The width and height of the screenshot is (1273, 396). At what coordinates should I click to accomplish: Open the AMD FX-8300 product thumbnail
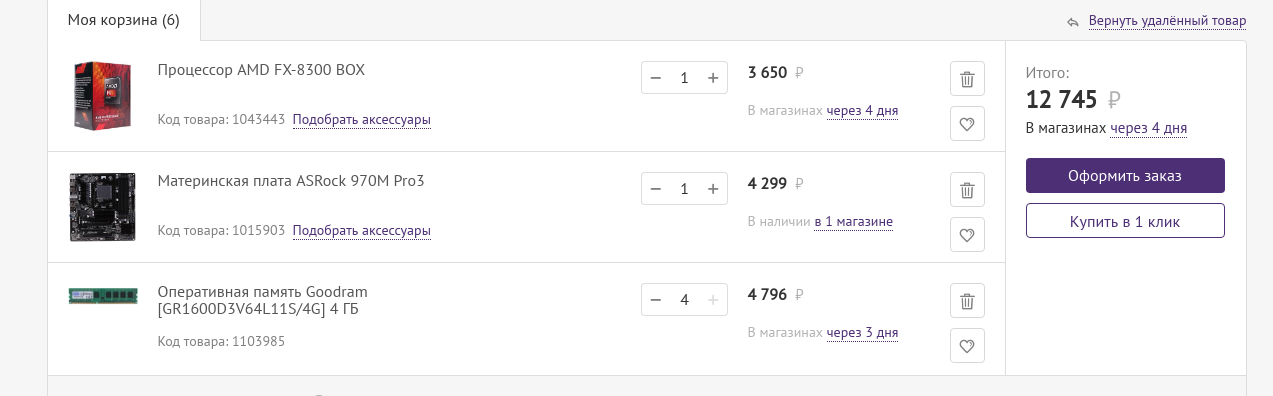[x=102, y=96]
